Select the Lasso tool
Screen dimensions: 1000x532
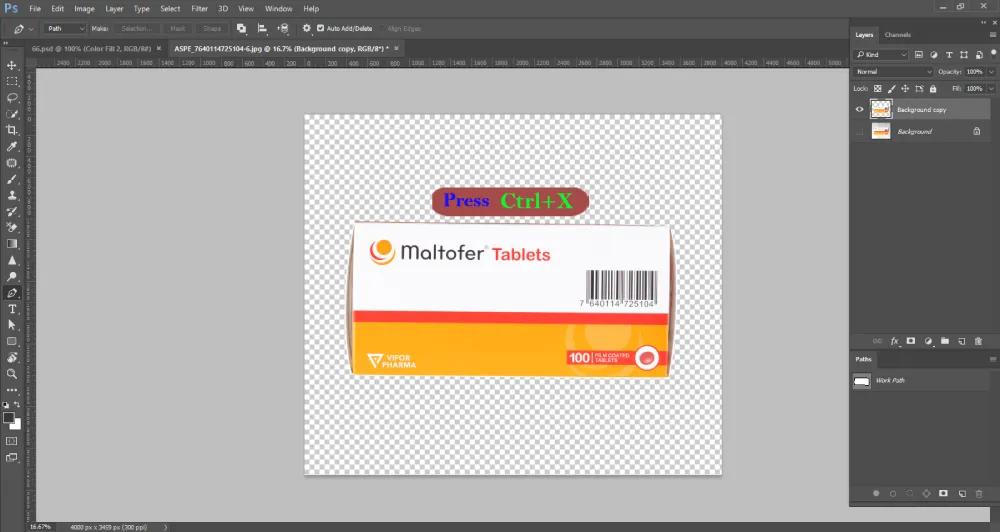pos(11,98)
